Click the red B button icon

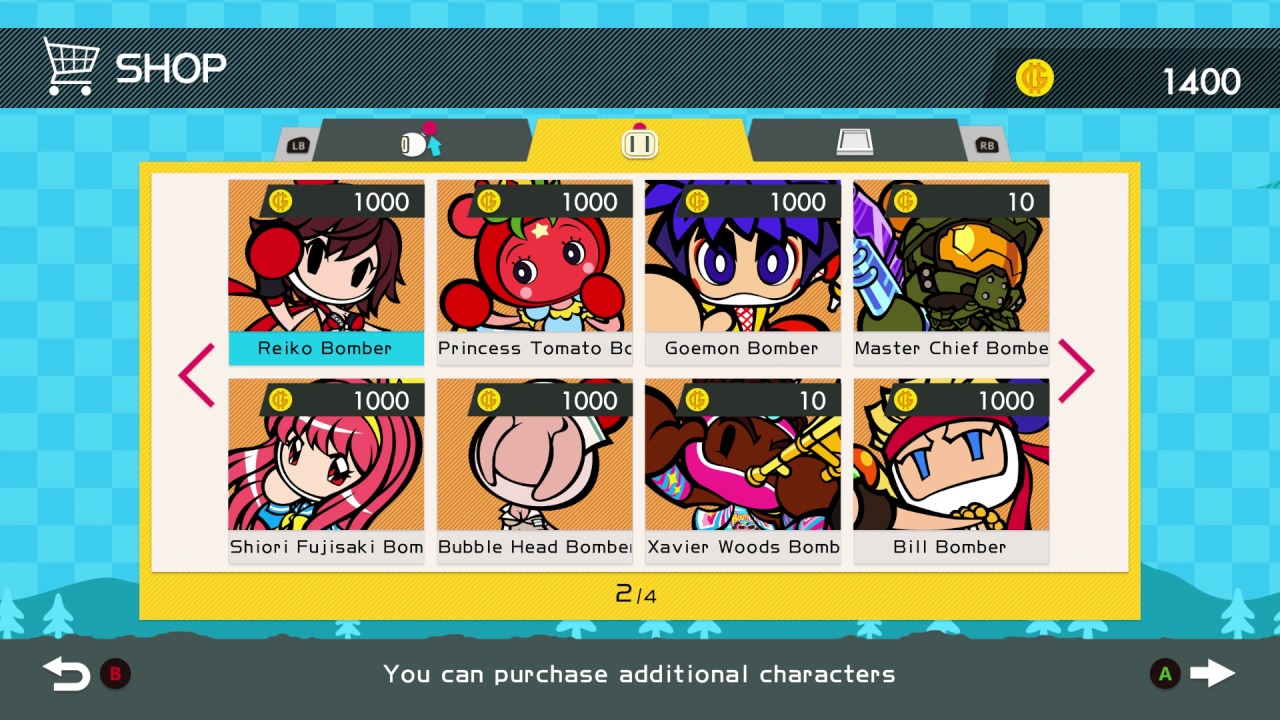pos(115,674)
